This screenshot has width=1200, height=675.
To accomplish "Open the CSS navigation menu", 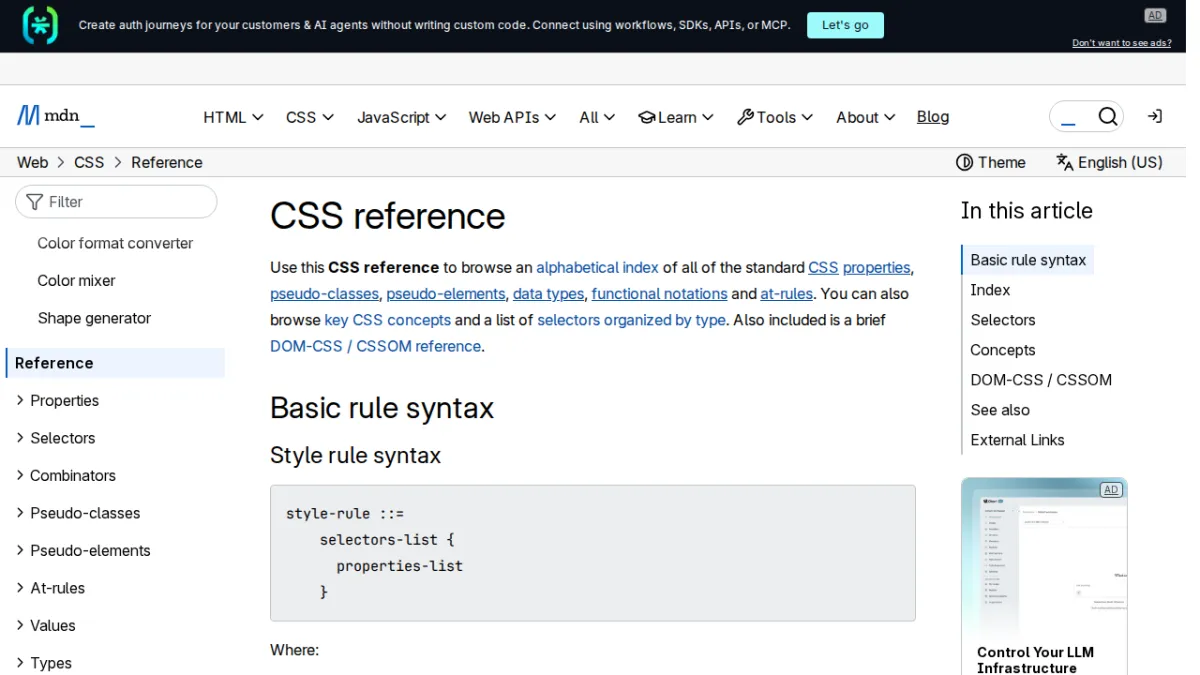I will point(310,117).
